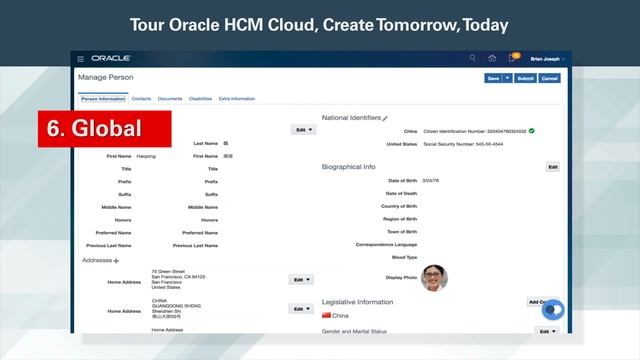Edit National Identifiers pencil icon
This screenshot has height=360, width=640.
coord(385,118)
